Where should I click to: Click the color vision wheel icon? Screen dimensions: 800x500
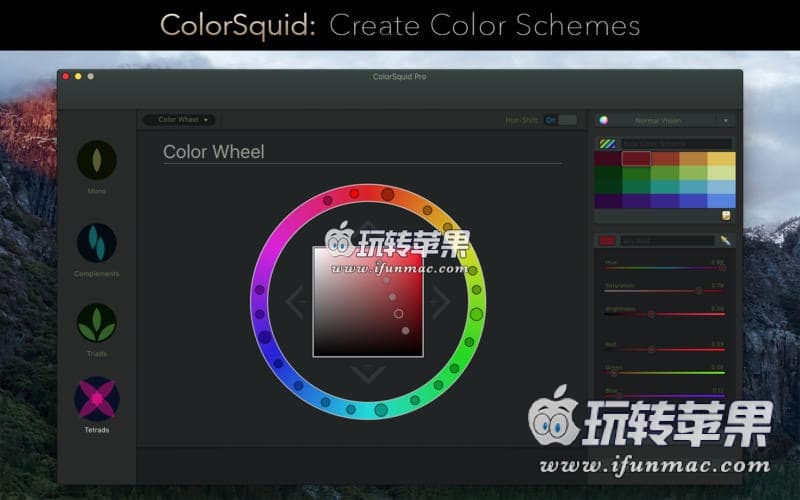click(604, 120)
